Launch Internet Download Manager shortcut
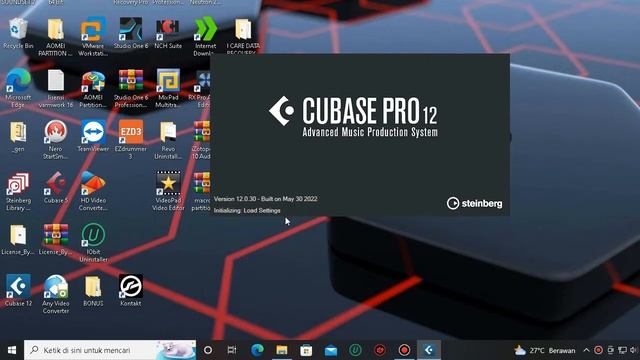The image size is (640, 360). click(x=205, y=36)
